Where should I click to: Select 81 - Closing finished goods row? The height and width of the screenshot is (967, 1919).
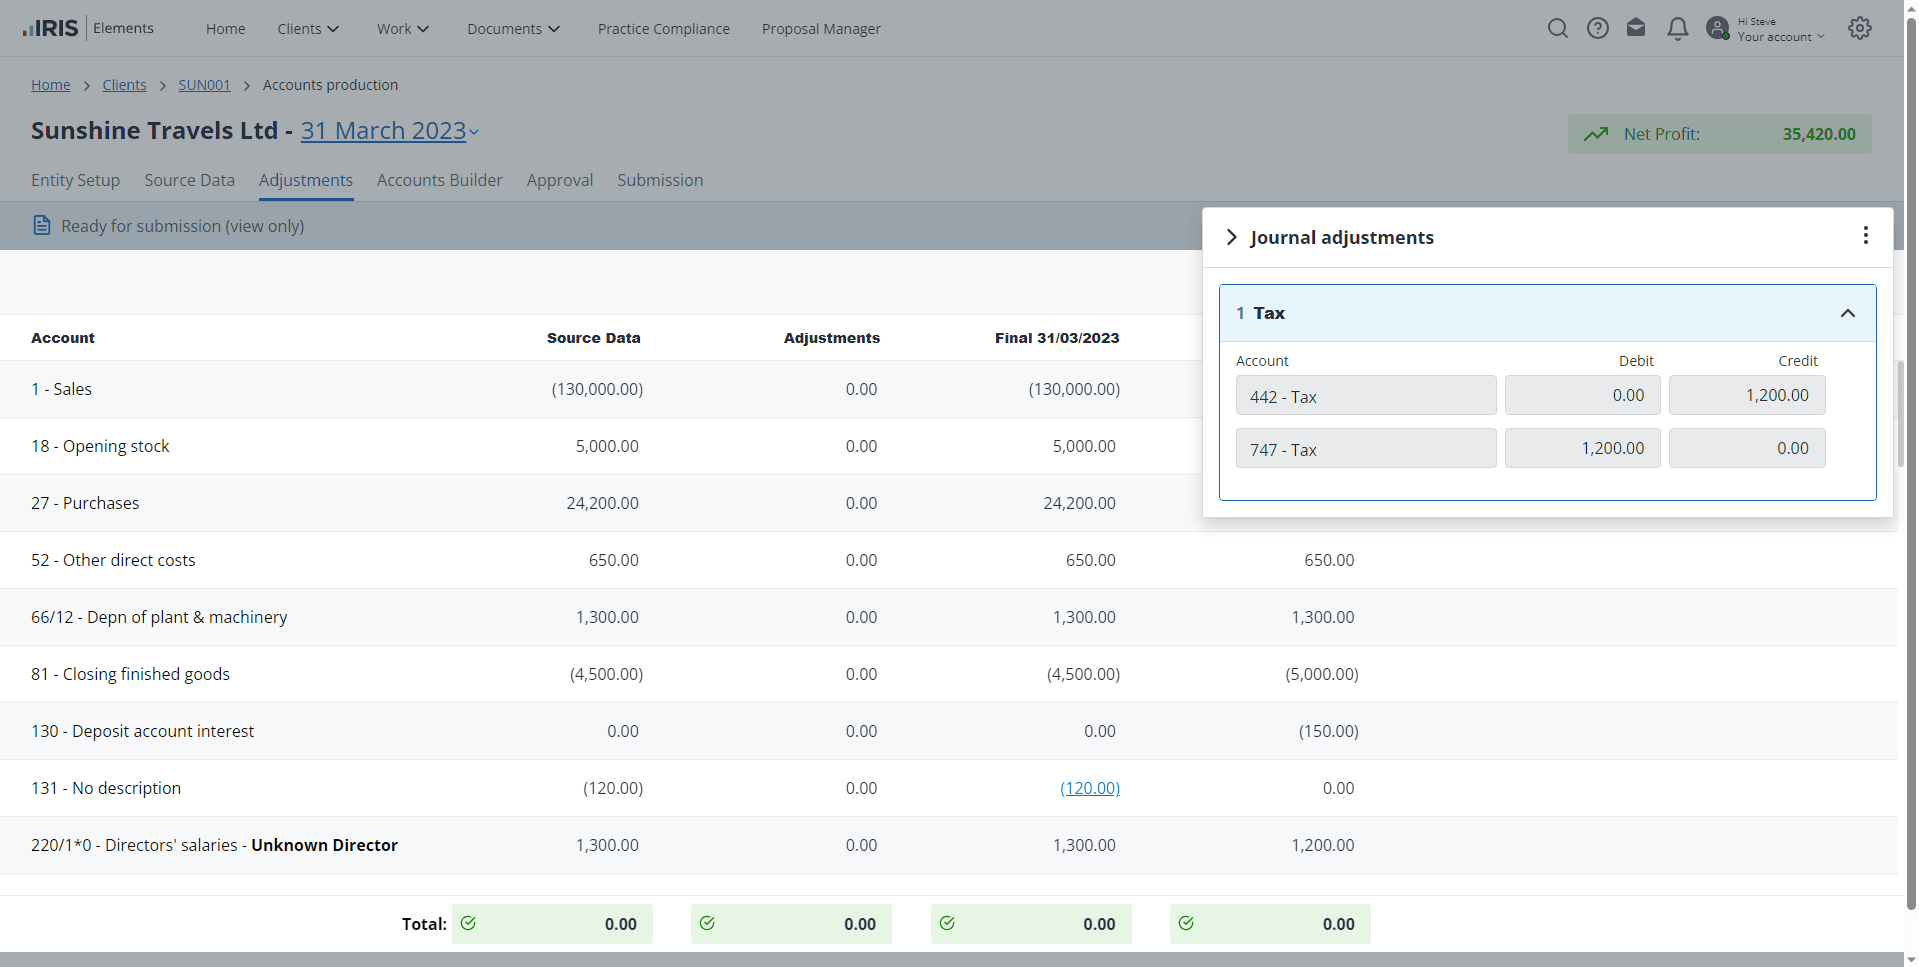[948, 674]
